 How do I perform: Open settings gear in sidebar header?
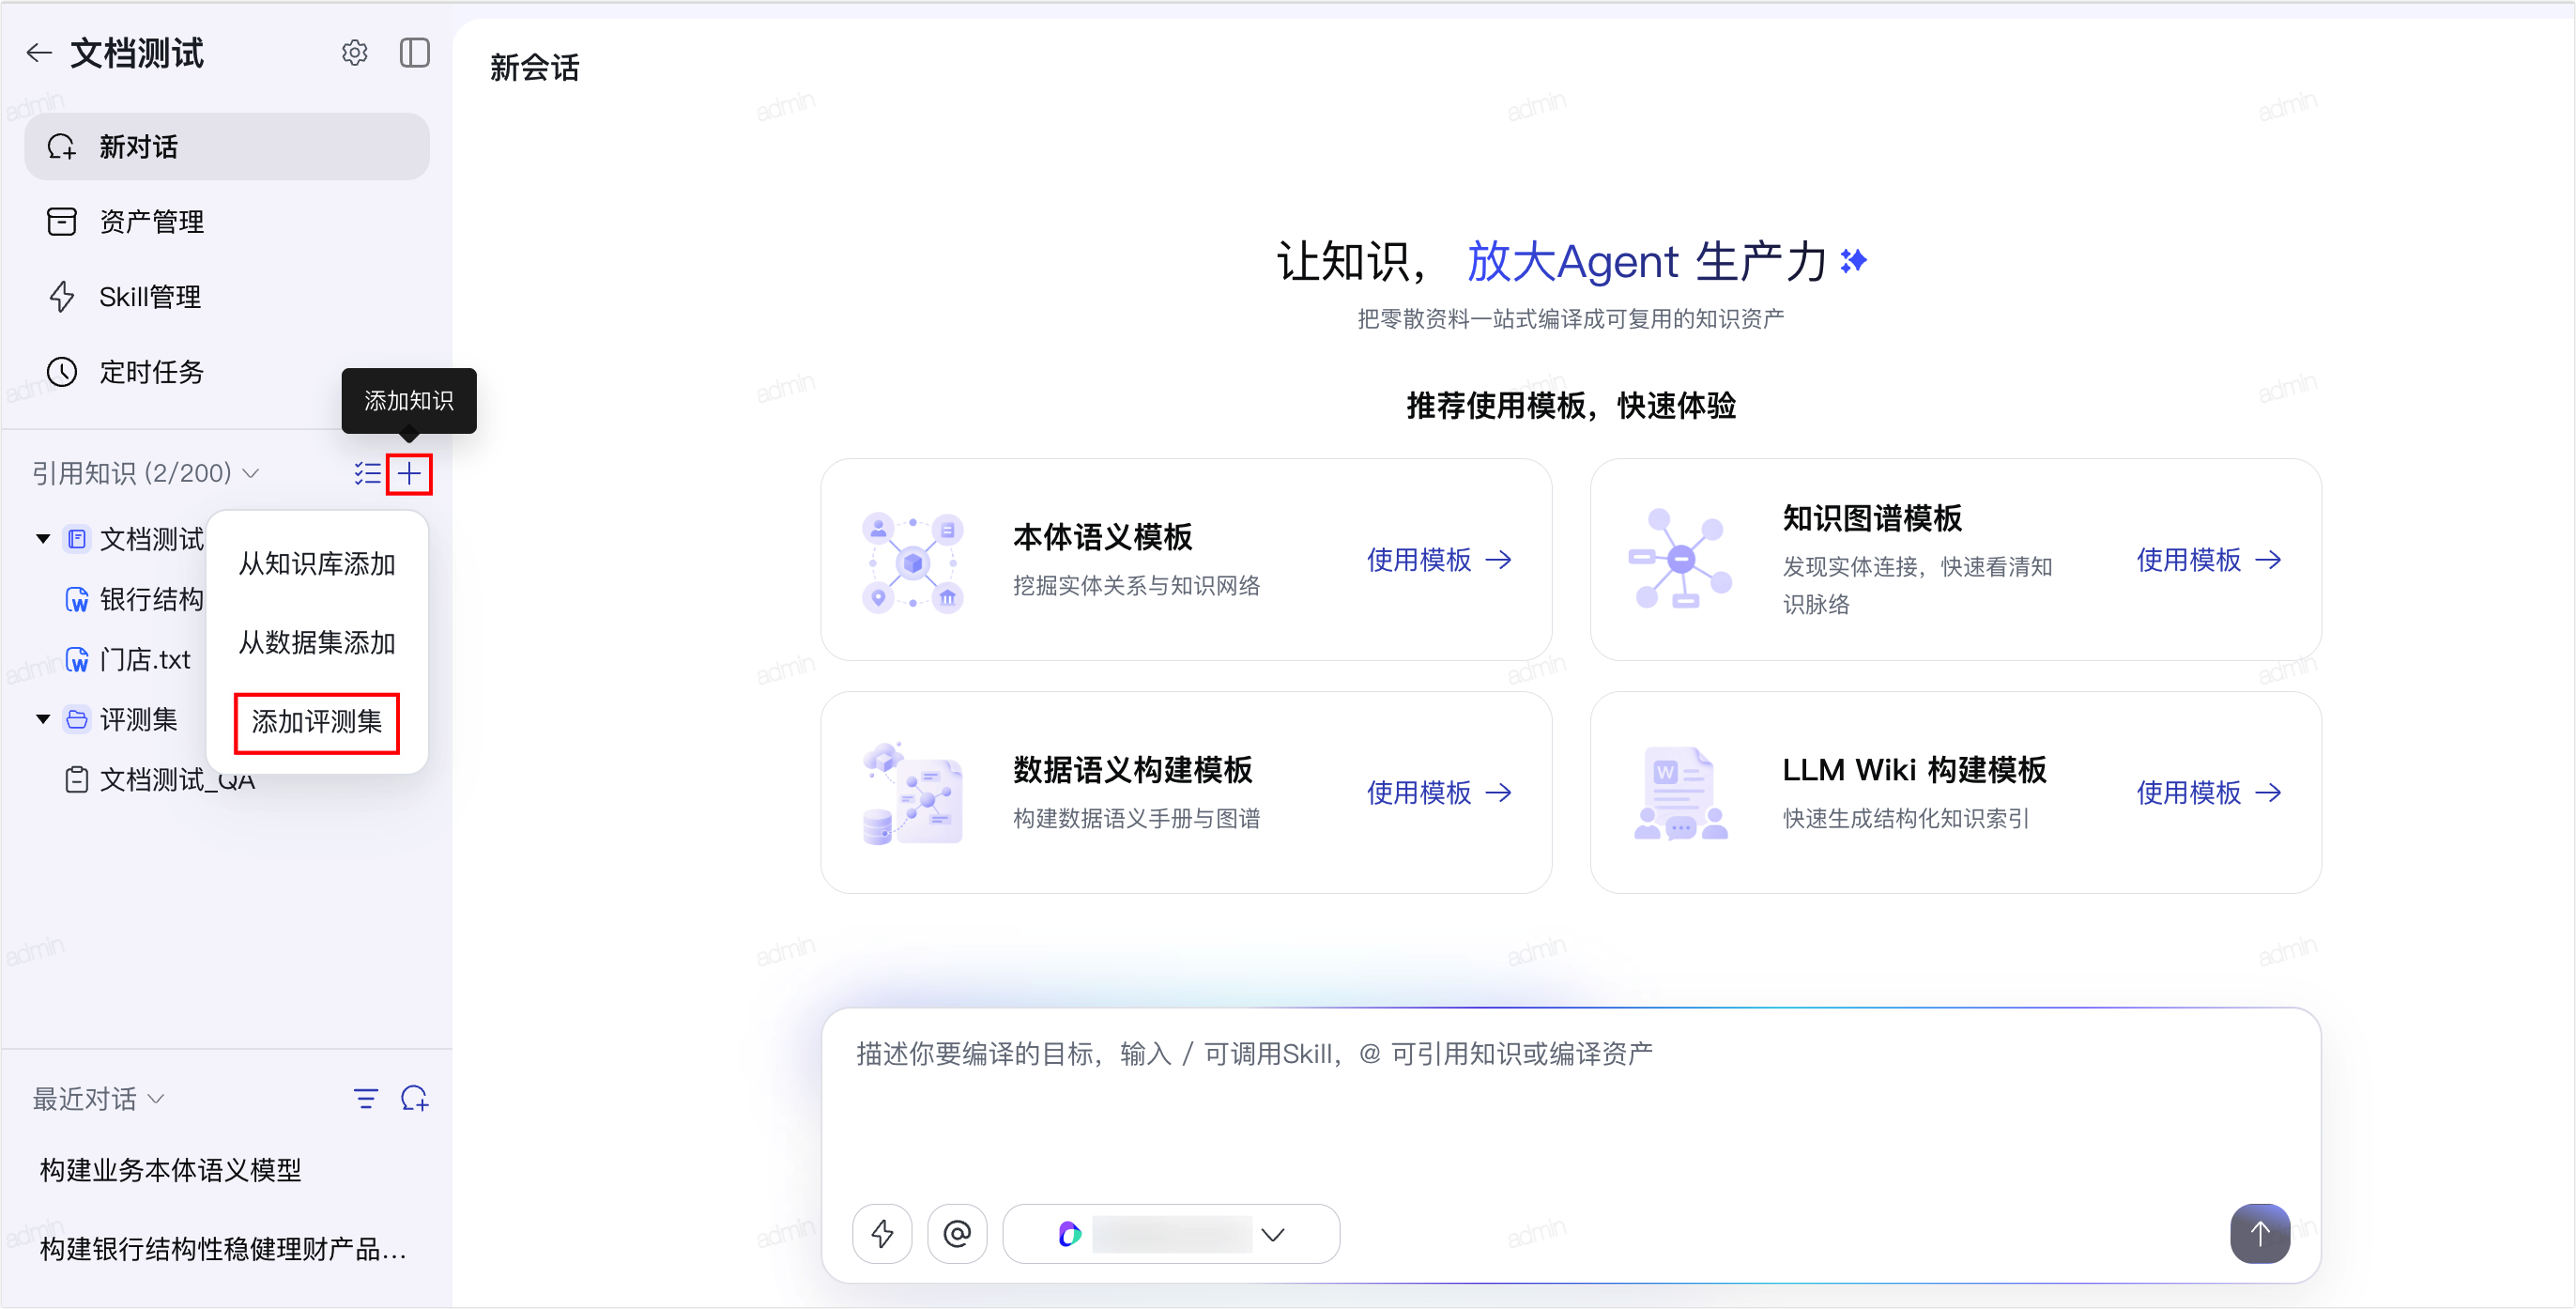tap(355, 53)
